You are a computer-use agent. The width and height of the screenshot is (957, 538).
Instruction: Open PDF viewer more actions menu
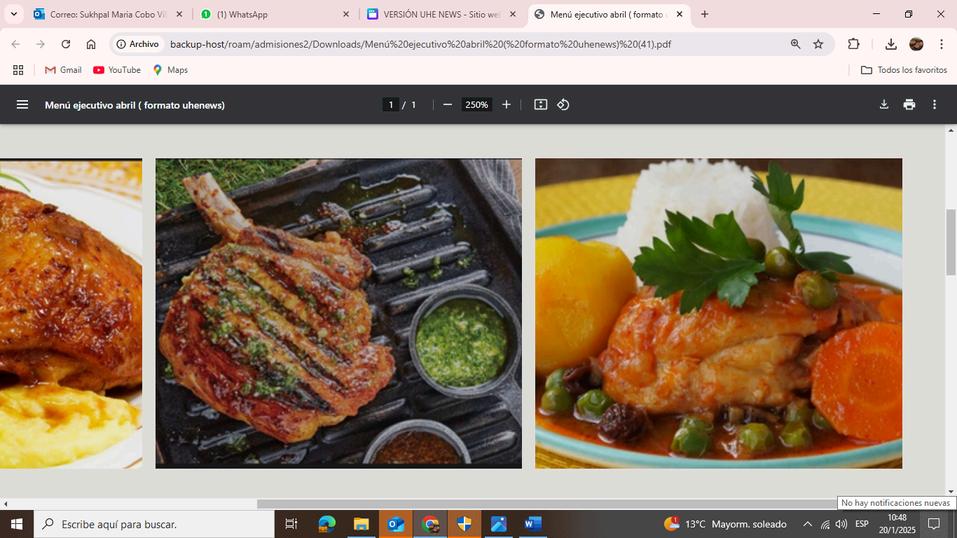(x=934, y=104)
